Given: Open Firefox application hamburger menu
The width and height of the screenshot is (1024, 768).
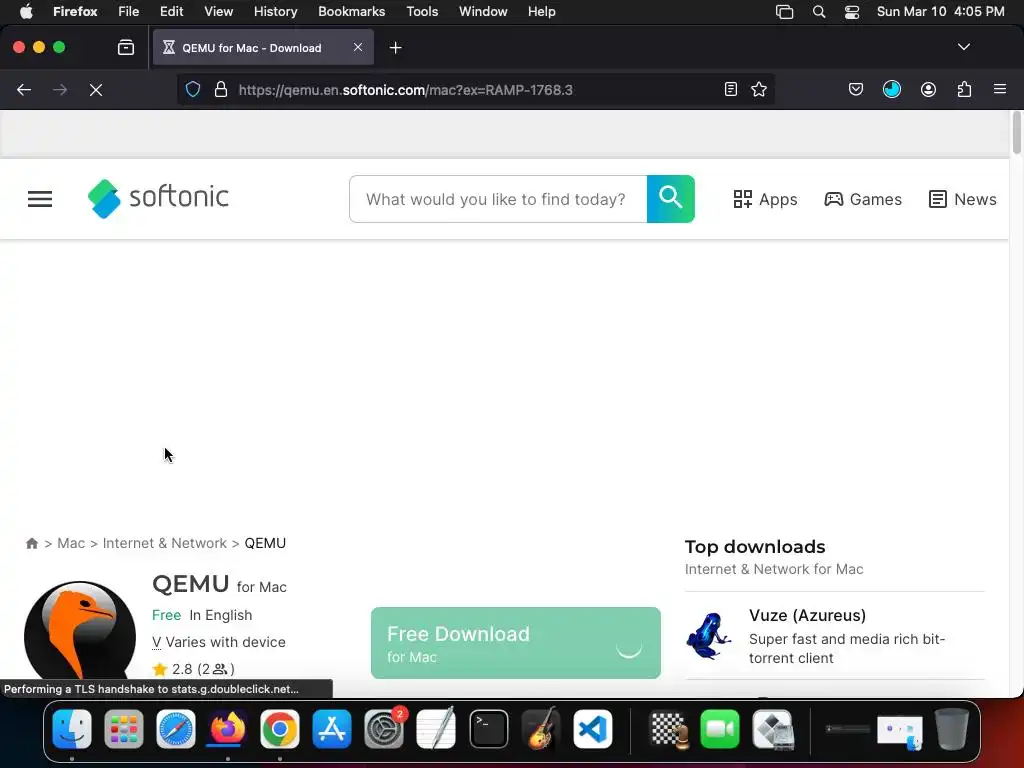Looking at the screenshot, I should [x=1000, y=89].
